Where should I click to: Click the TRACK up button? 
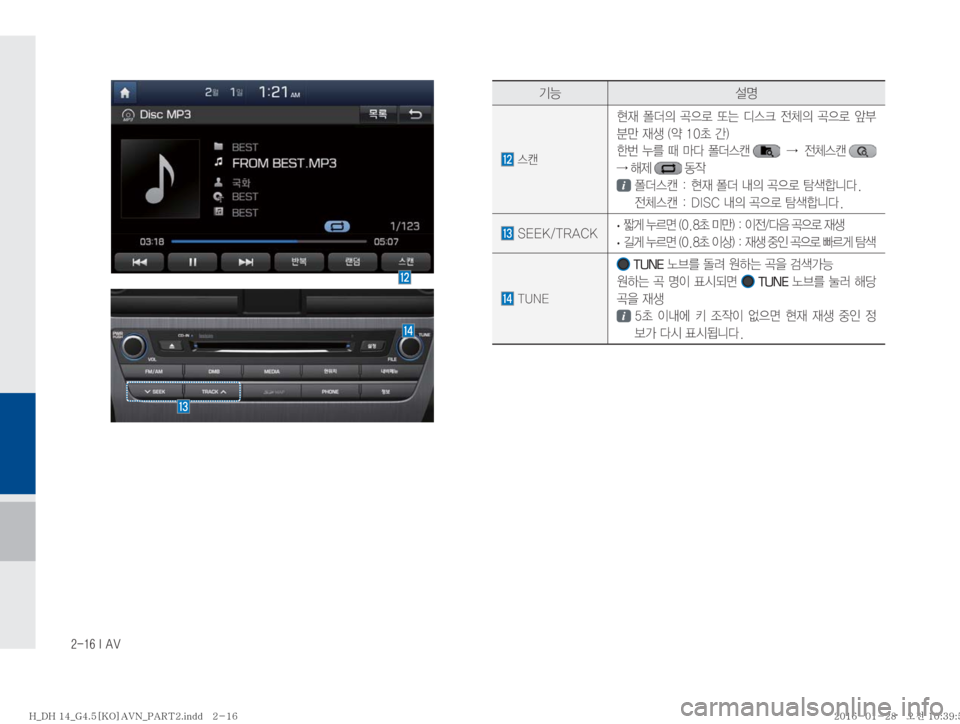point(213,392)
